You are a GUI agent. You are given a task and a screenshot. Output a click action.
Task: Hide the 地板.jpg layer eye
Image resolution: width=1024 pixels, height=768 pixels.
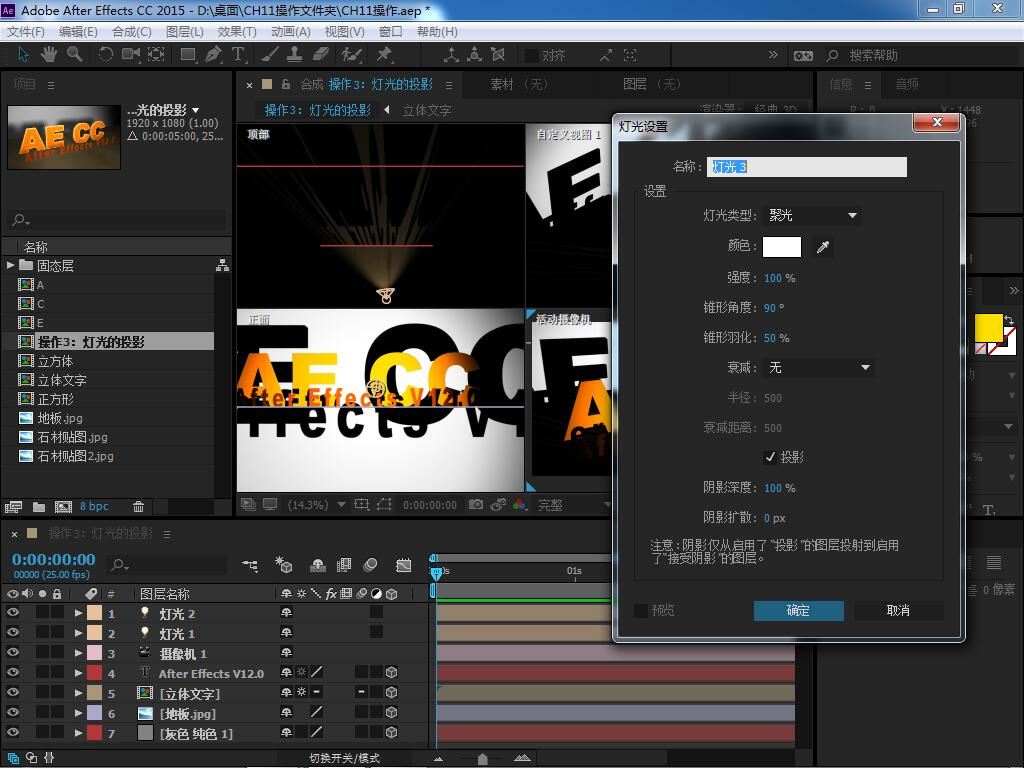tap(12, 712)
